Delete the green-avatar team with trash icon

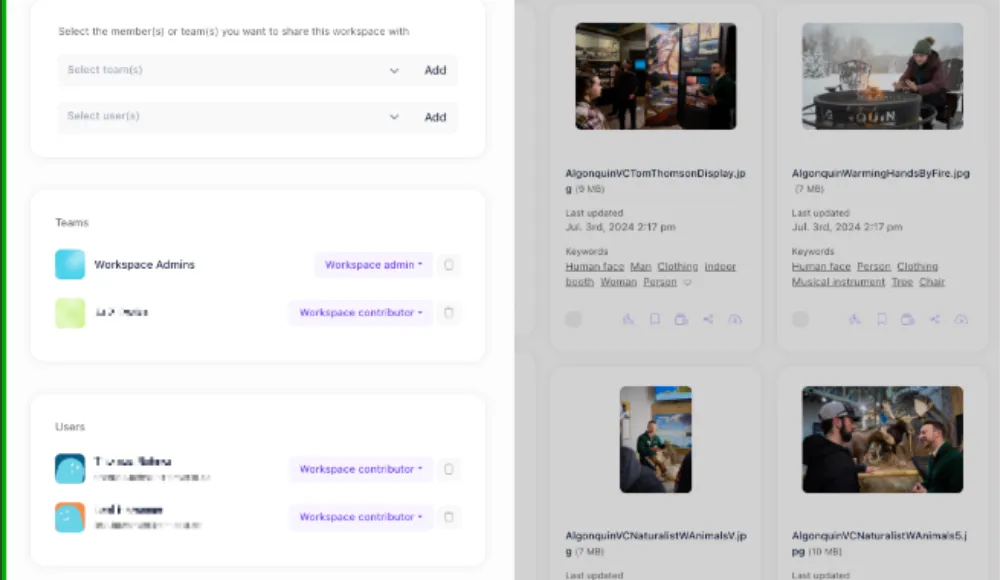448,313
